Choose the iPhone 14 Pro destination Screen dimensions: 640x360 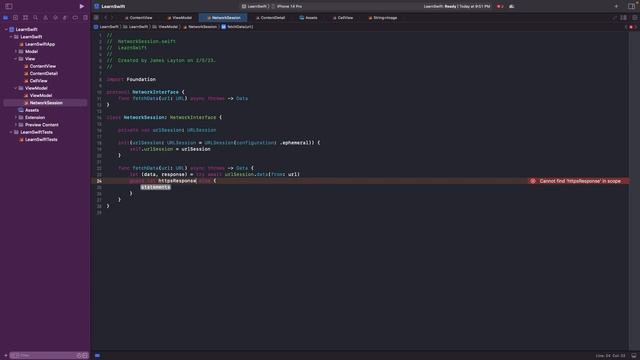click(287, 7)
